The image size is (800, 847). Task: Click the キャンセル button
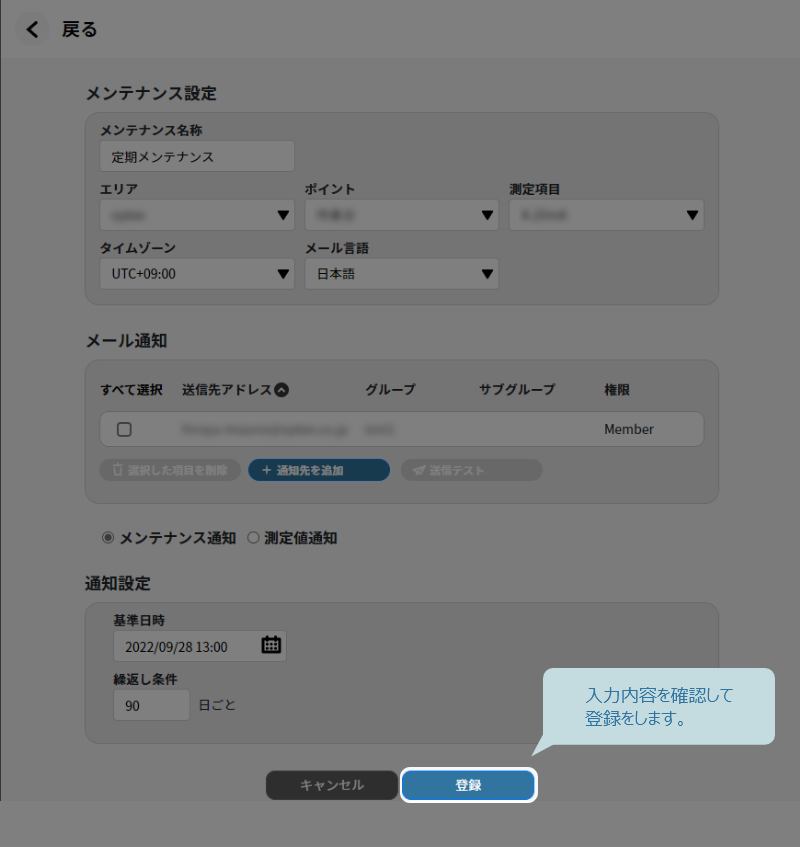pos(332,785)
